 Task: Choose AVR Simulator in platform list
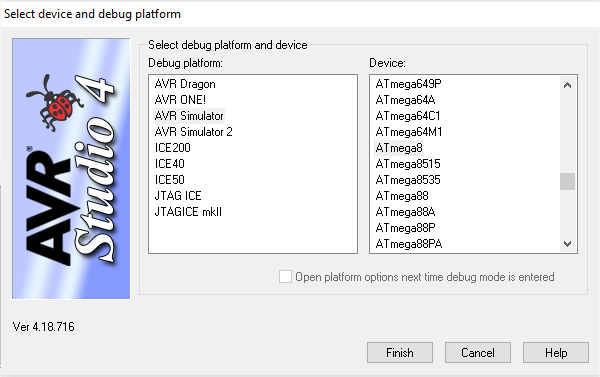click(x=189, y=116)
